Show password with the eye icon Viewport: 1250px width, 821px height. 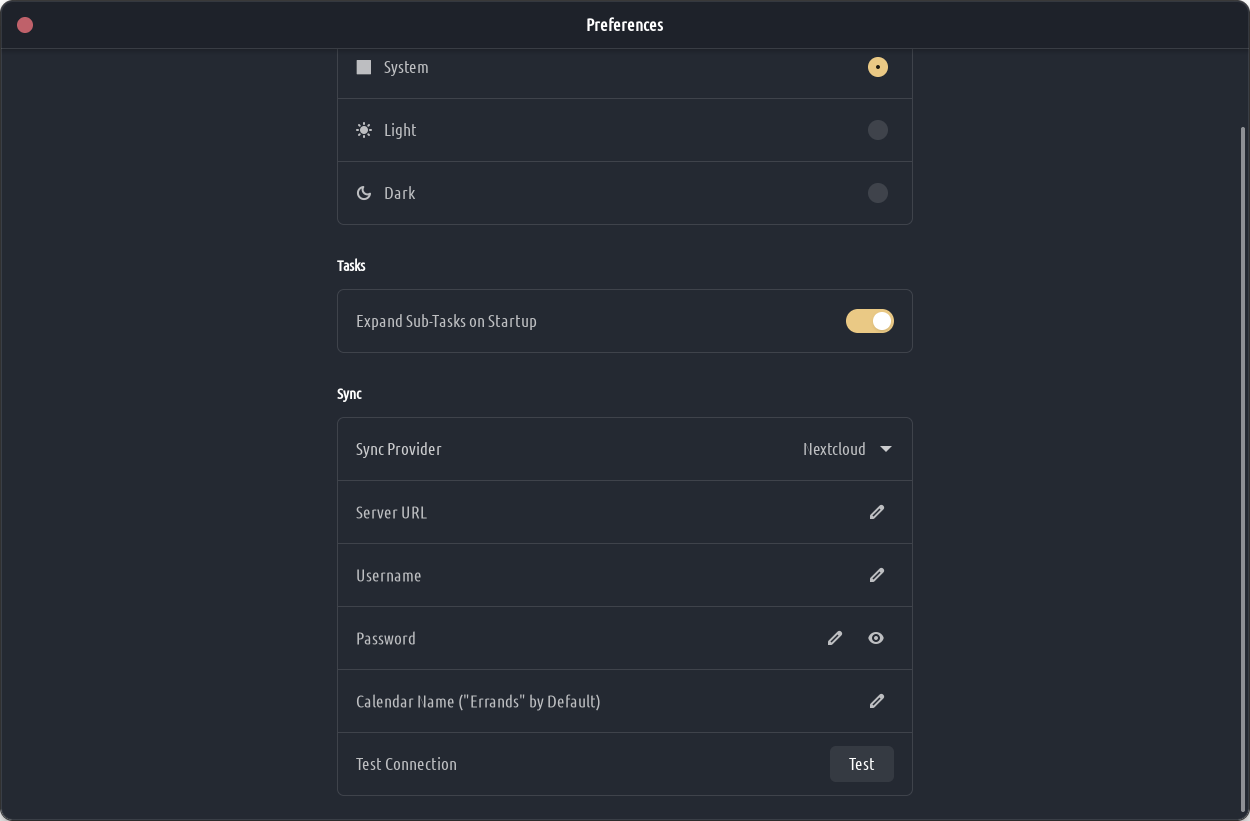point(876,638)
